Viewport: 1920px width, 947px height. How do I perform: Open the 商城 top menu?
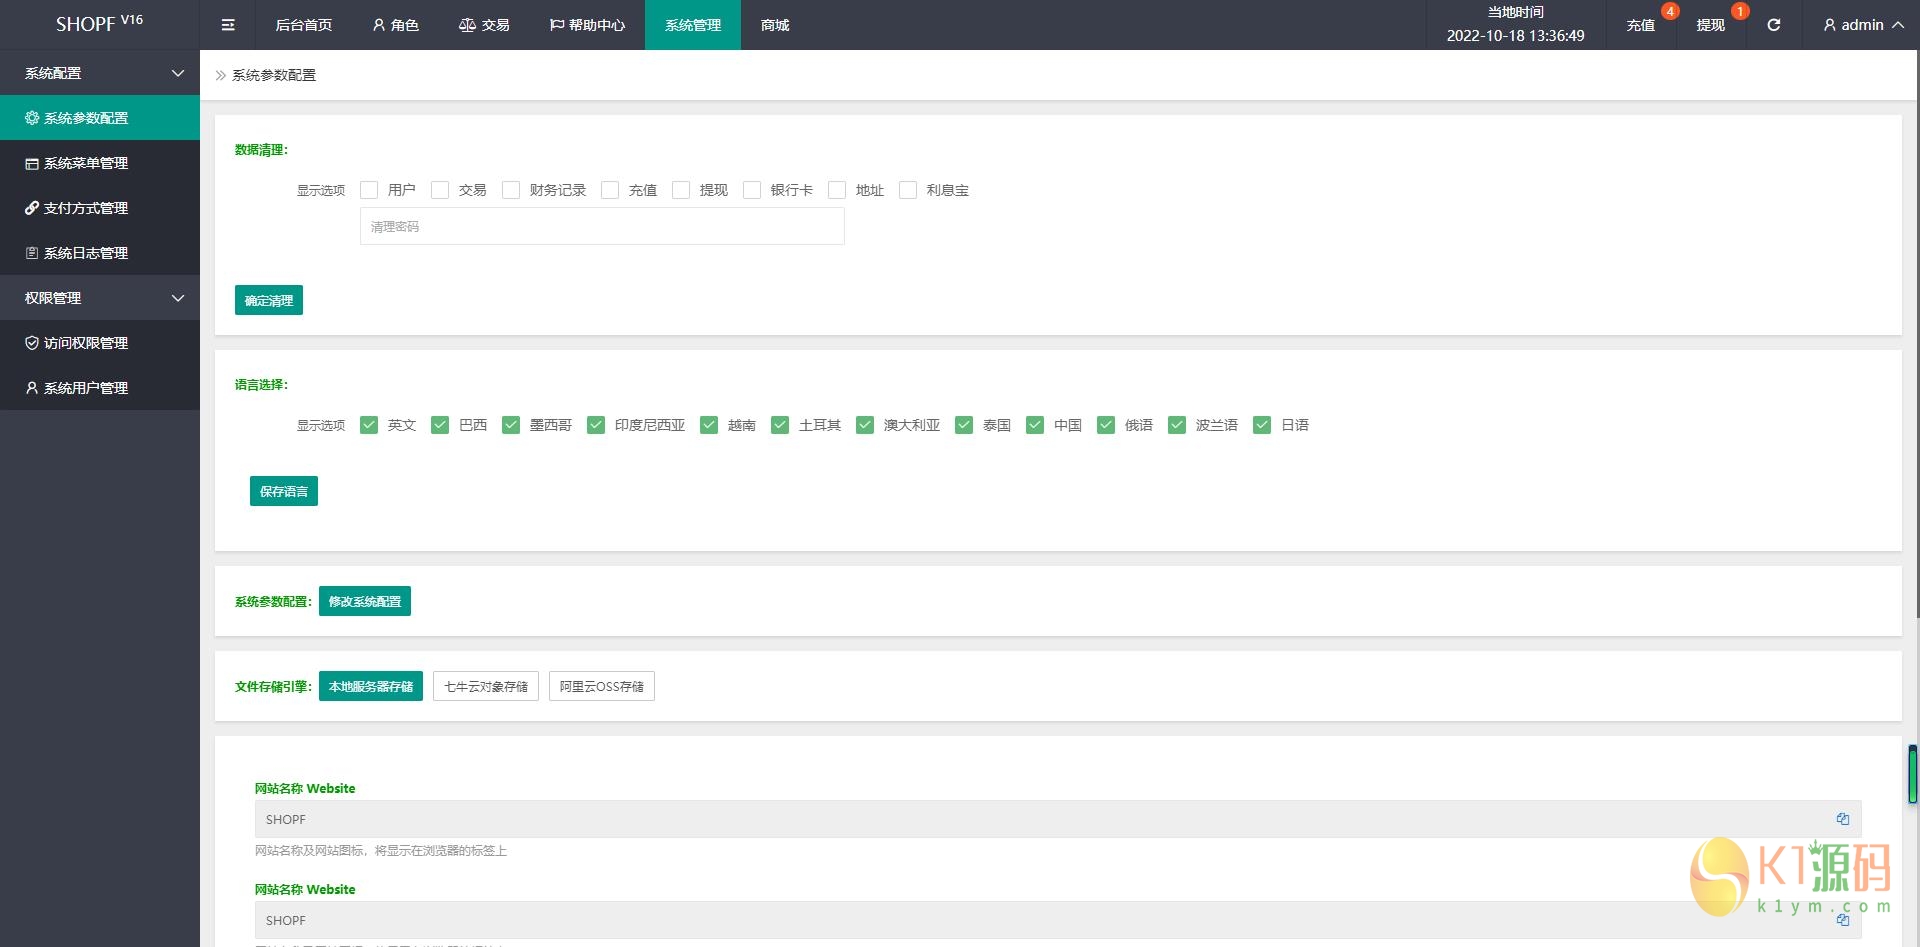pos(775,25)
